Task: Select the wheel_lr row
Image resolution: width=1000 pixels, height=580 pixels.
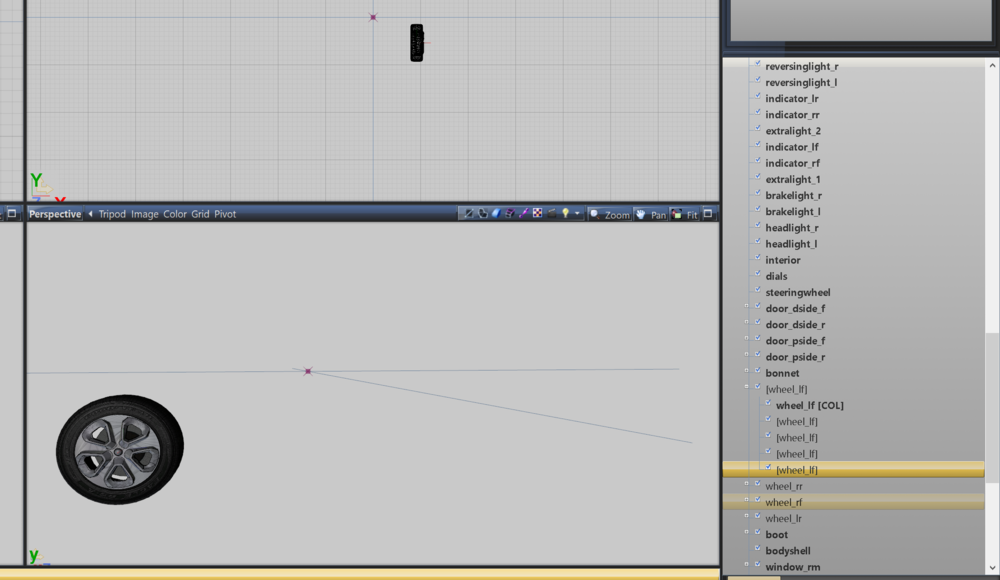Action: [x=853, y=518]
